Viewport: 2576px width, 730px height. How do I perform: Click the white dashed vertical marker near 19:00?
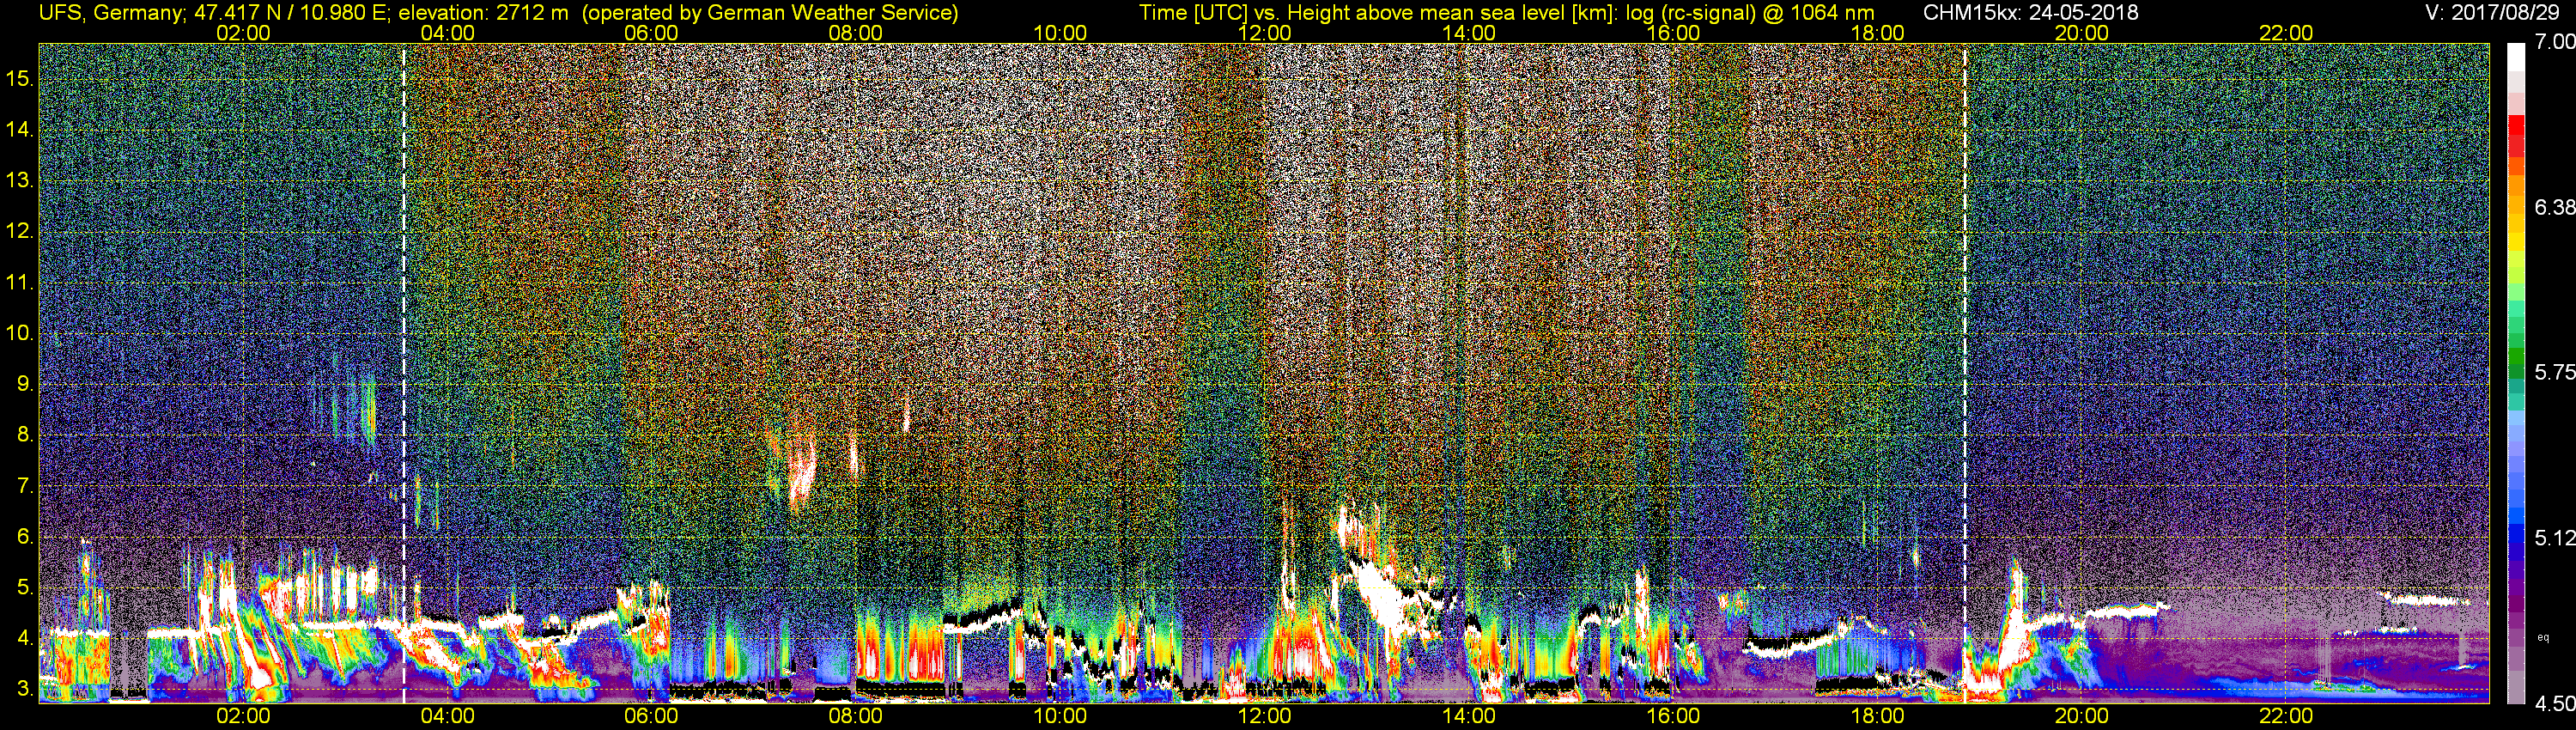click(1965, 373)
